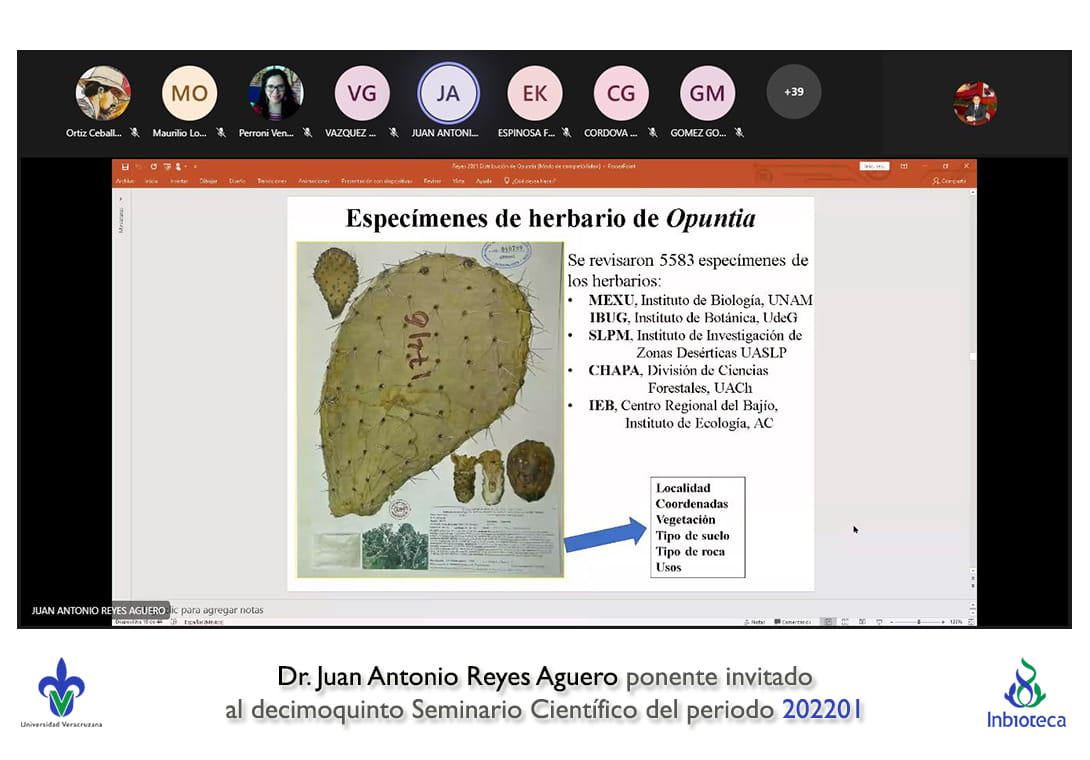Switch to Normal view icon in status bar
The image size is (1090, 760).
click(828, 622)
